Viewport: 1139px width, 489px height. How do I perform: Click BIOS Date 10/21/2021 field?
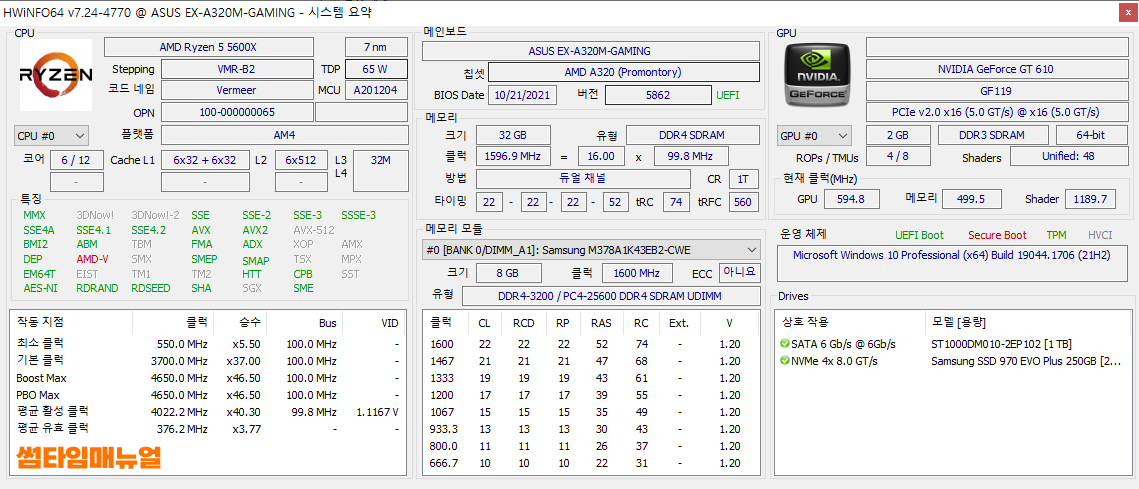[x=523, y=95]
